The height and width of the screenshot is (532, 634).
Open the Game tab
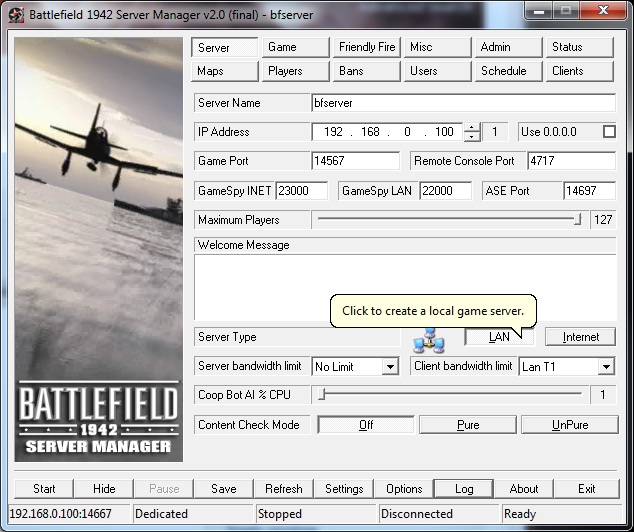point(296,47)
